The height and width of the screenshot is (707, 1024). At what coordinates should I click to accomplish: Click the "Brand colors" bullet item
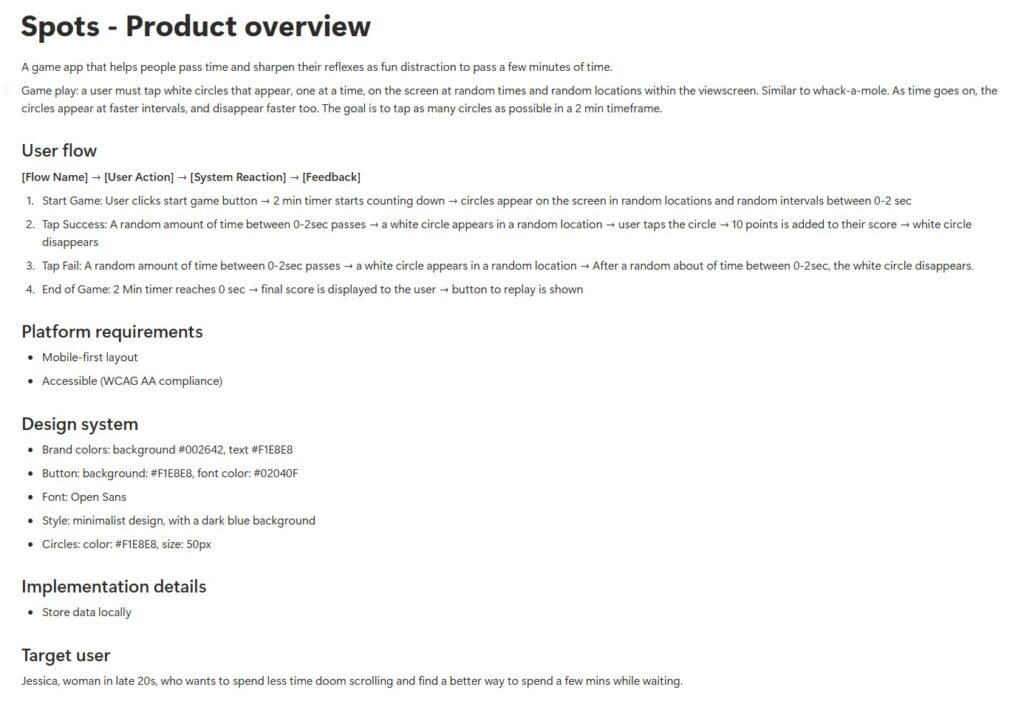(x=167, y=450)
